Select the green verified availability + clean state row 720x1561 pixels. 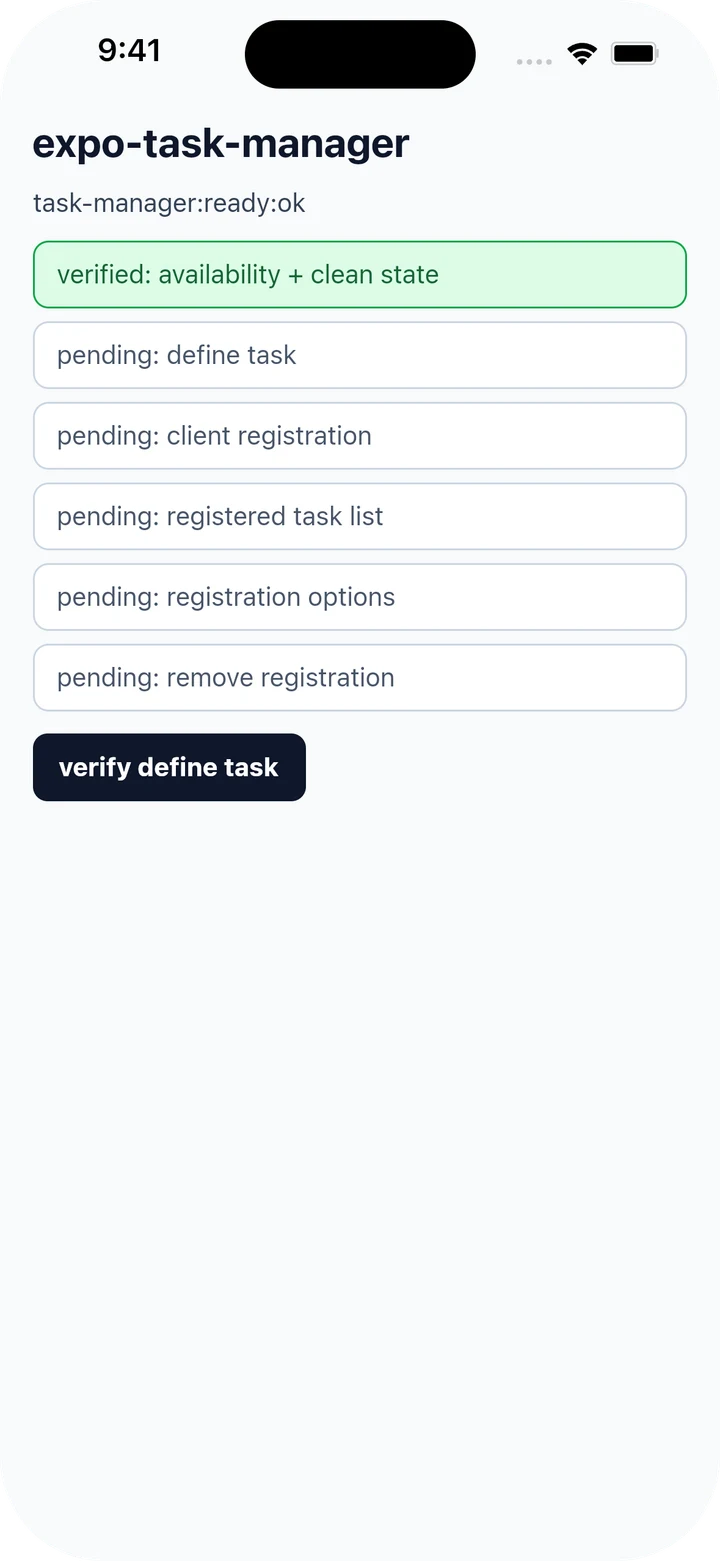[x=360, y=274]
